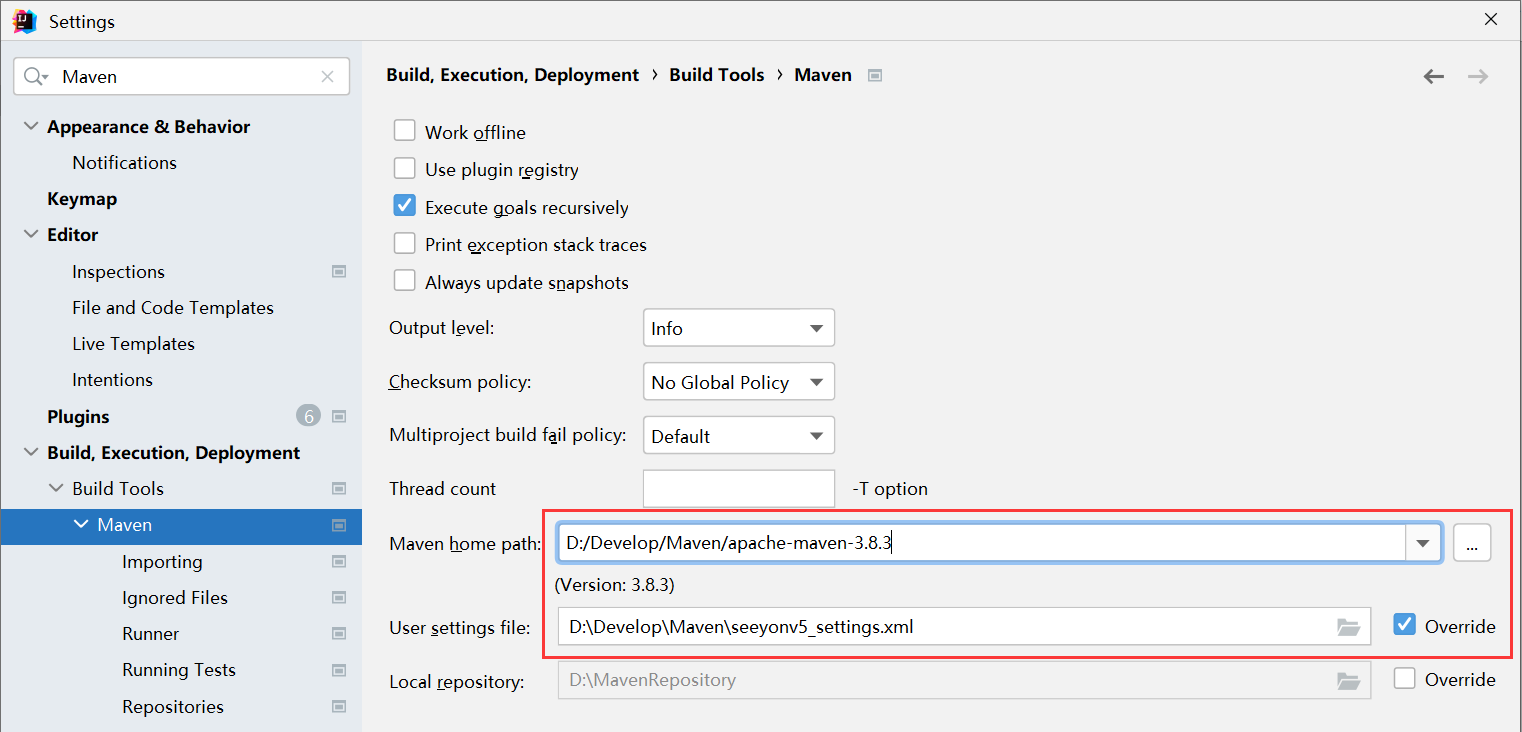
Task: Open the Multiproject build fail policy dropdown
Action: pos(738,436)
